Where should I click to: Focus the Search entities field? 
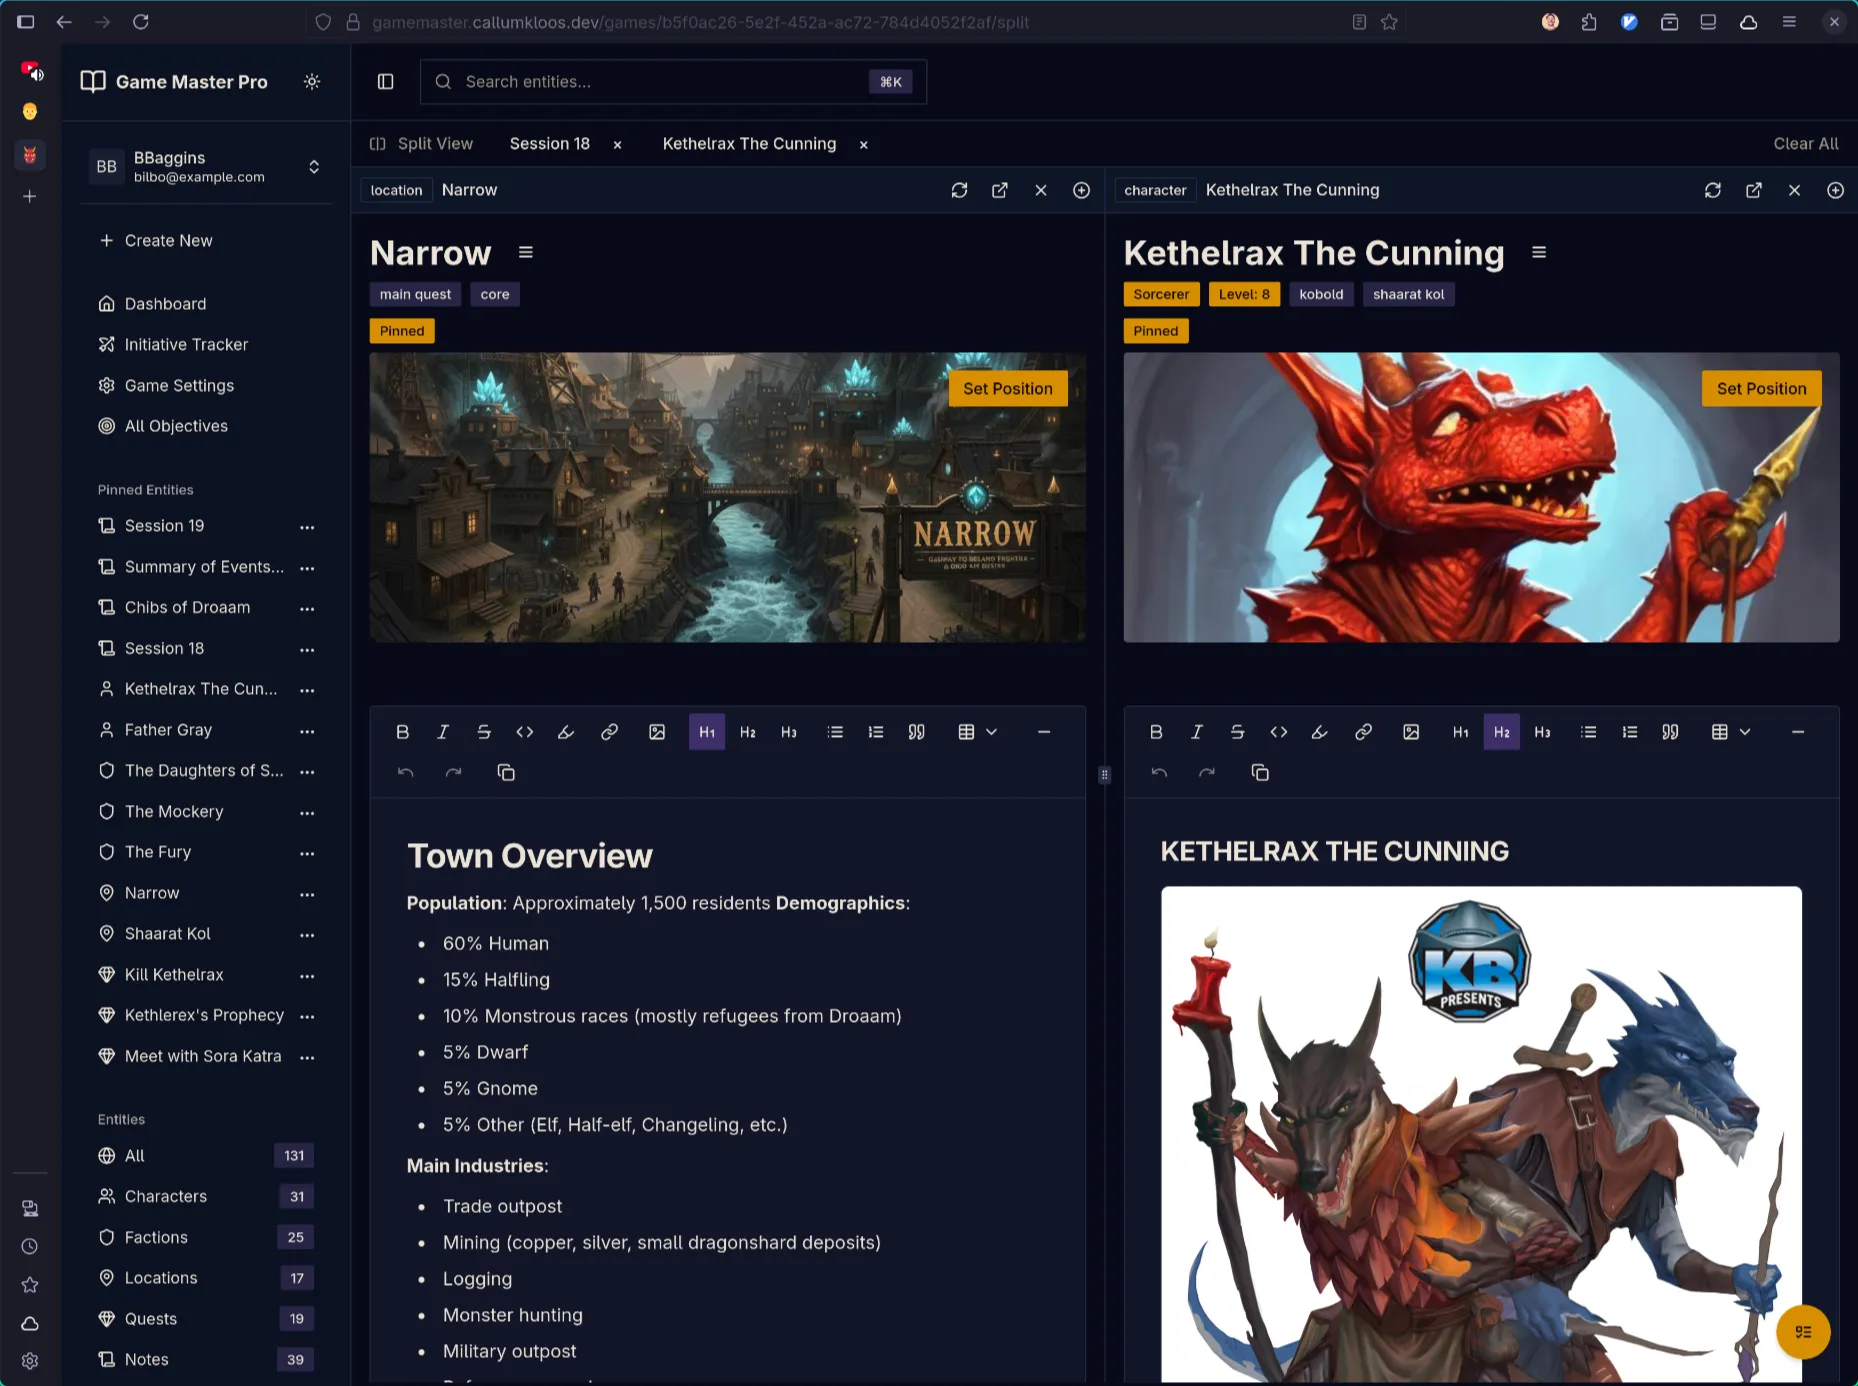click(x=660, y=82)
